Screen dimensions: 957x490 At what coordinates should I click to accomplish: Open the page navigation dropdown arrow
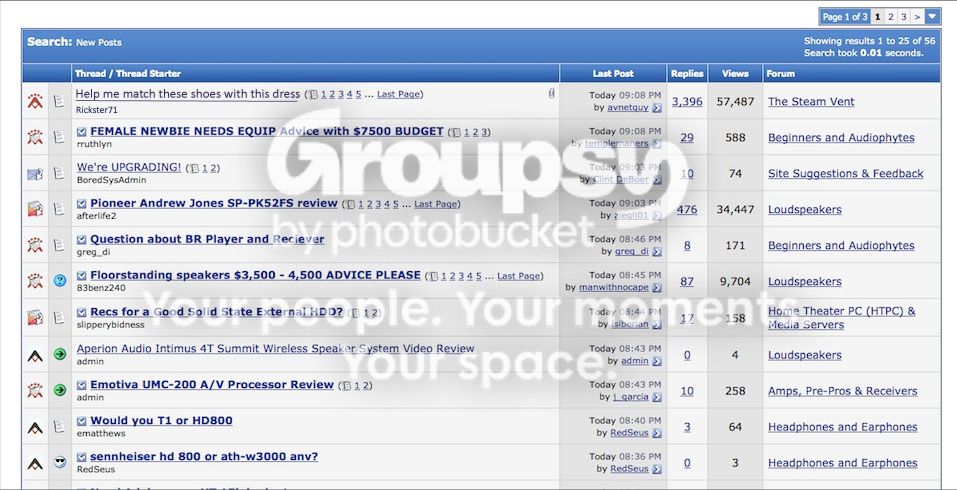click(x=932, y=16)
